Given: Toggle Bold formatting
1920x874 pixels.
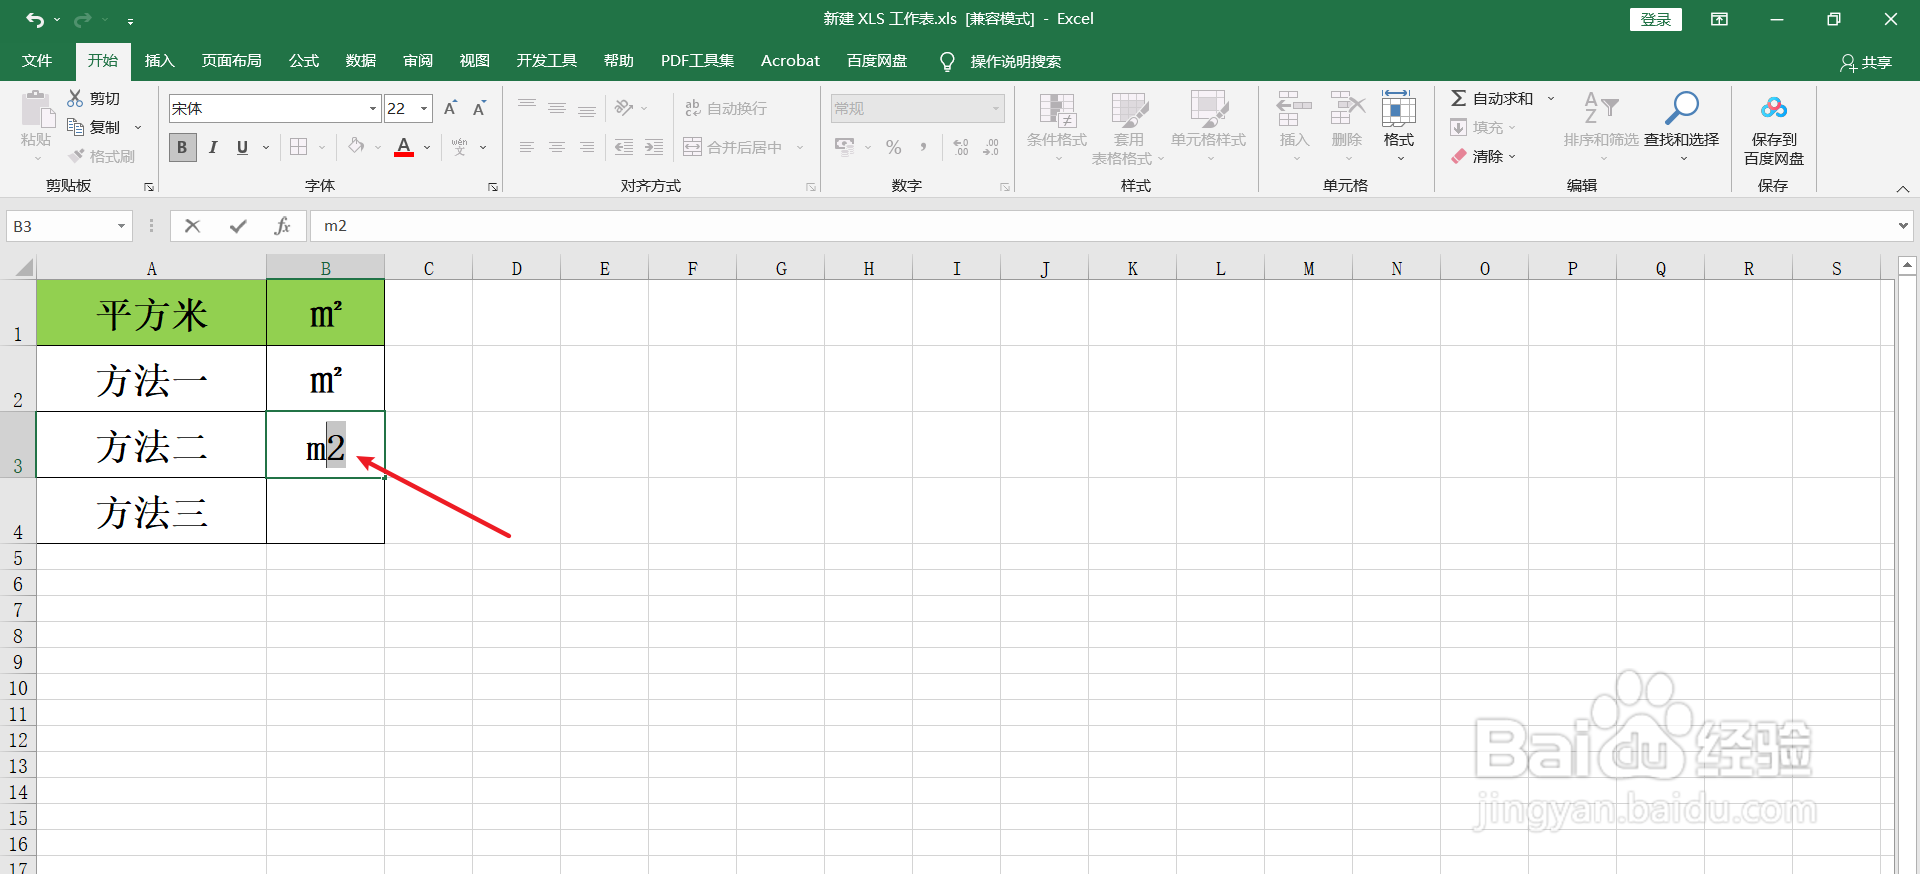Looking at the screenshot, I should pos(182,147).
